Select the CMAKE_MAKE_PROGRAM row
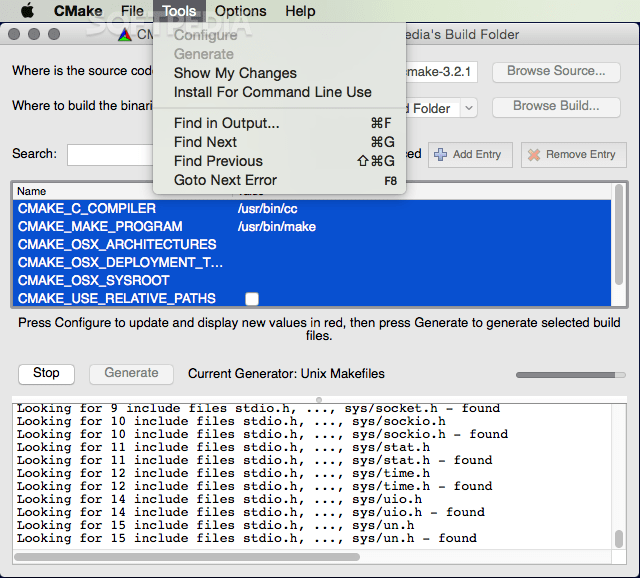The width and height of the screenshot is (640, 578). click(312, 227)
